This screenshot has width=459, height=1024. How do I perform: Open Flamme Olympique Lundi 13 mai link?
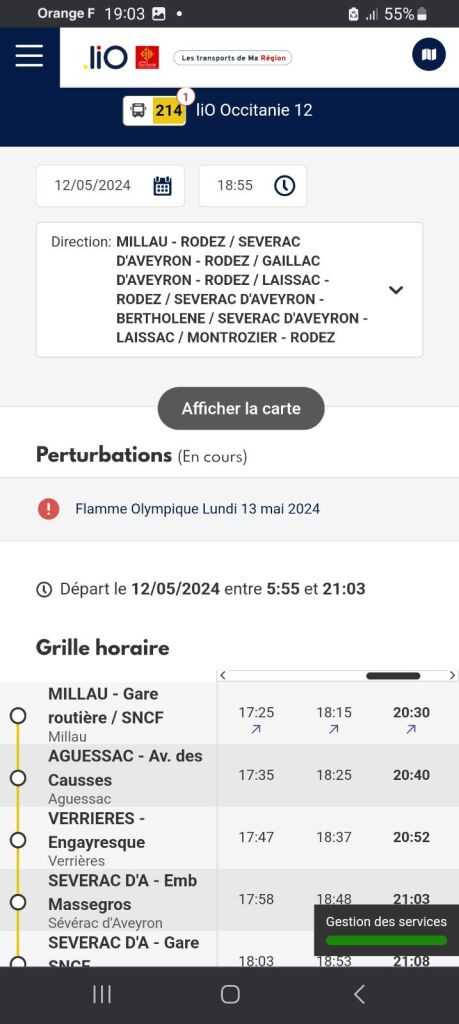click(x=198, y=509)
